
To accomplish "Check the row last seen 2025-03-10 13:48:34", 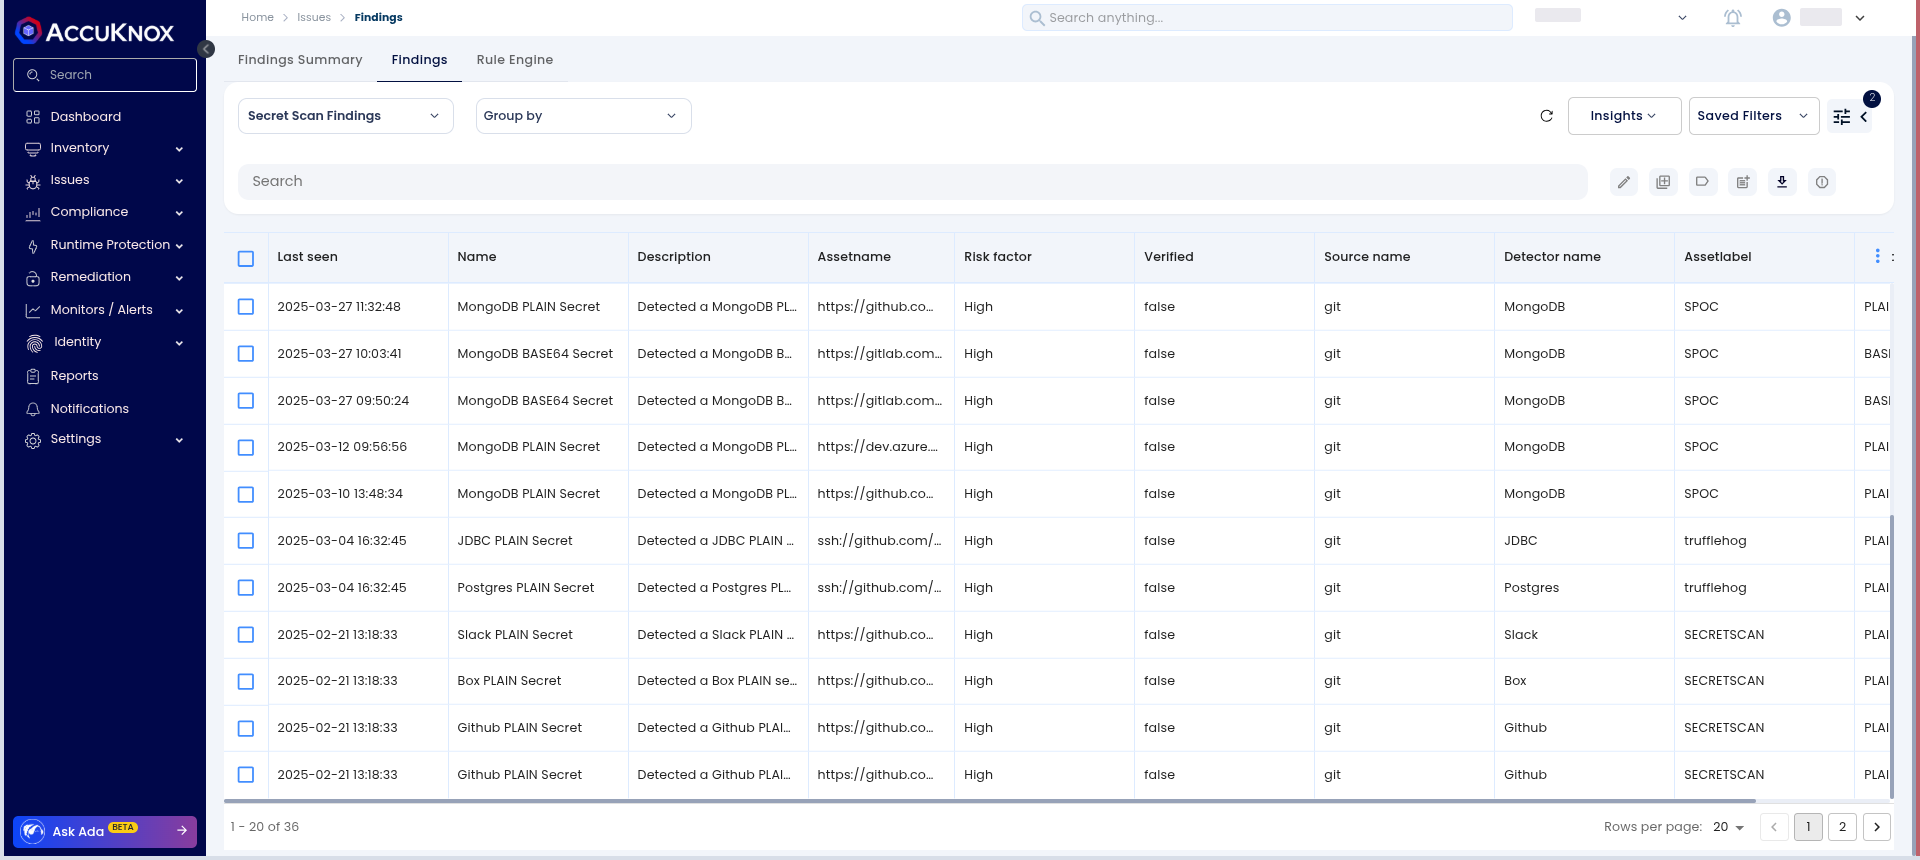I will (246, 495).
